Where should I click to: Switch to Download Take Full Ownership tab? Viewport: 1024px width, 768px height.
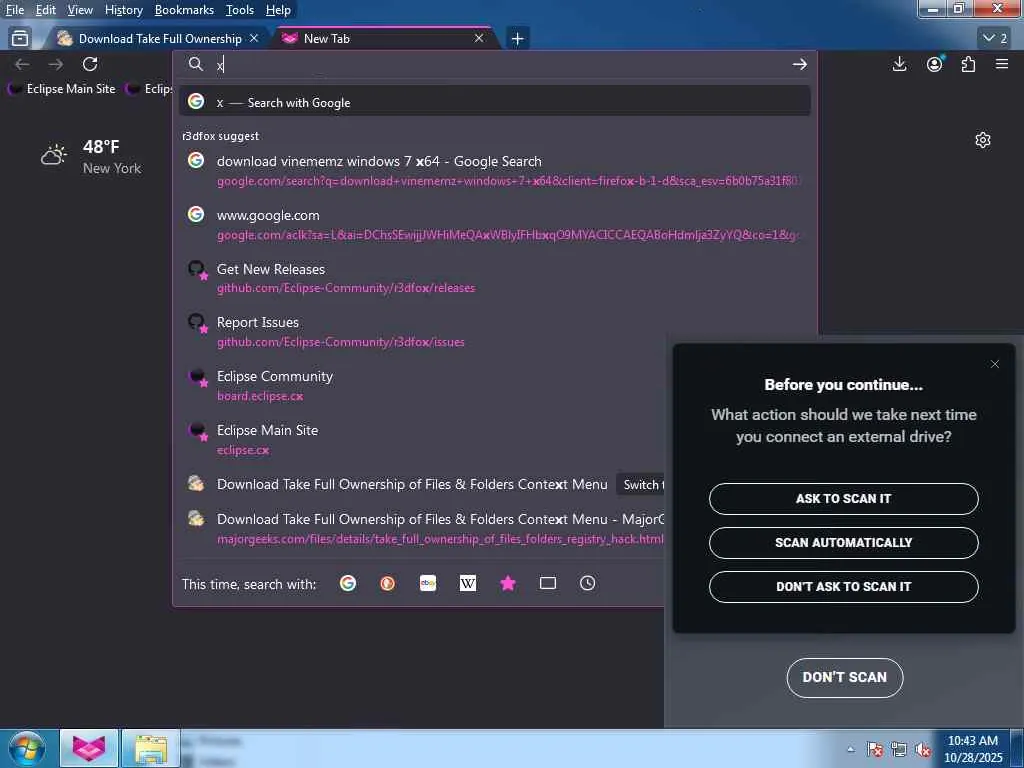(157, 39)
